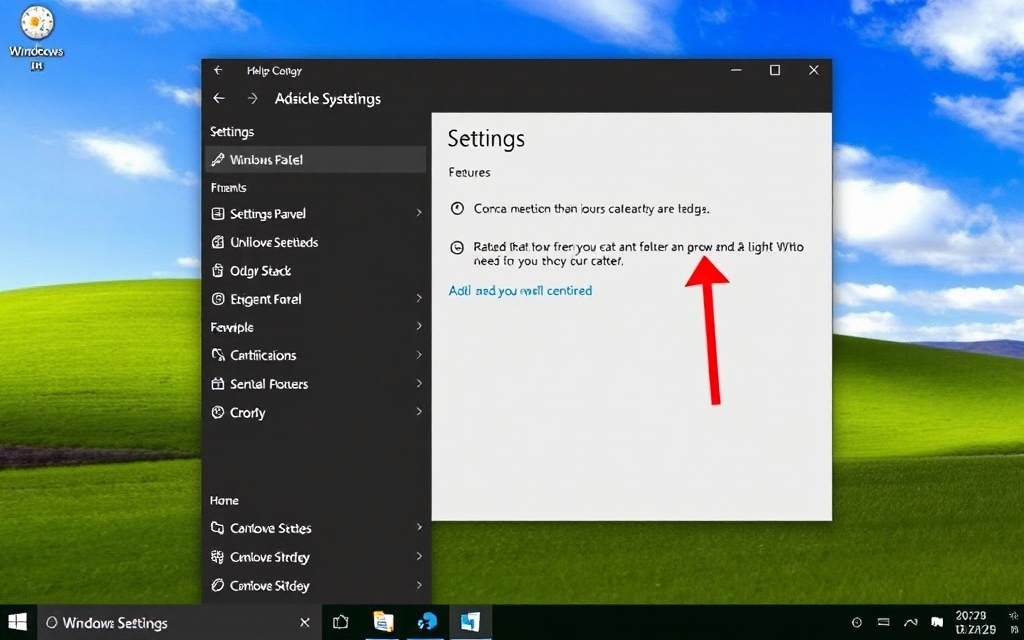Click the Fewriple heading

(232, 327)
